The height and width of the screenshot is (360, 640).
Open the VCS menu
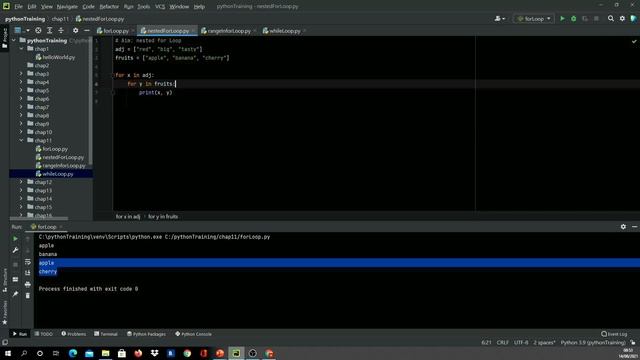click(x=160, y=7)
